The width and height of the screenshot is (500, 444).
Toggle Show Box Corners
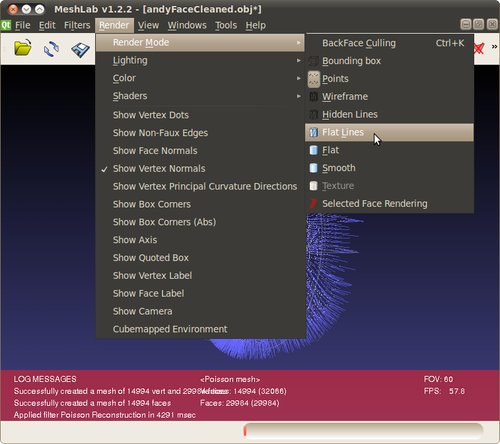[200, 204]
